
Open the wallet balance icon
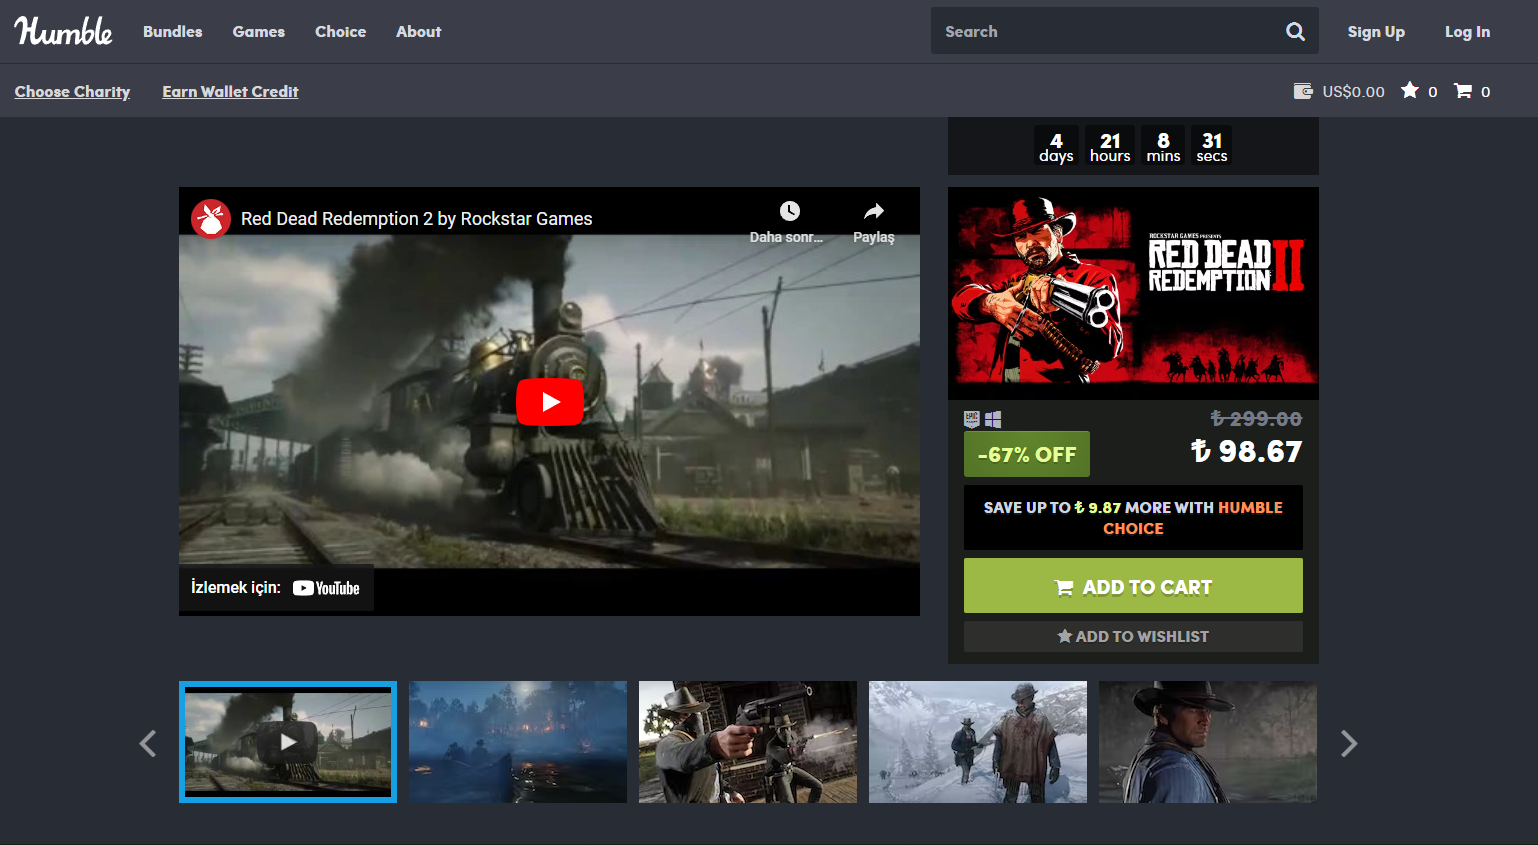[1303, 91]
